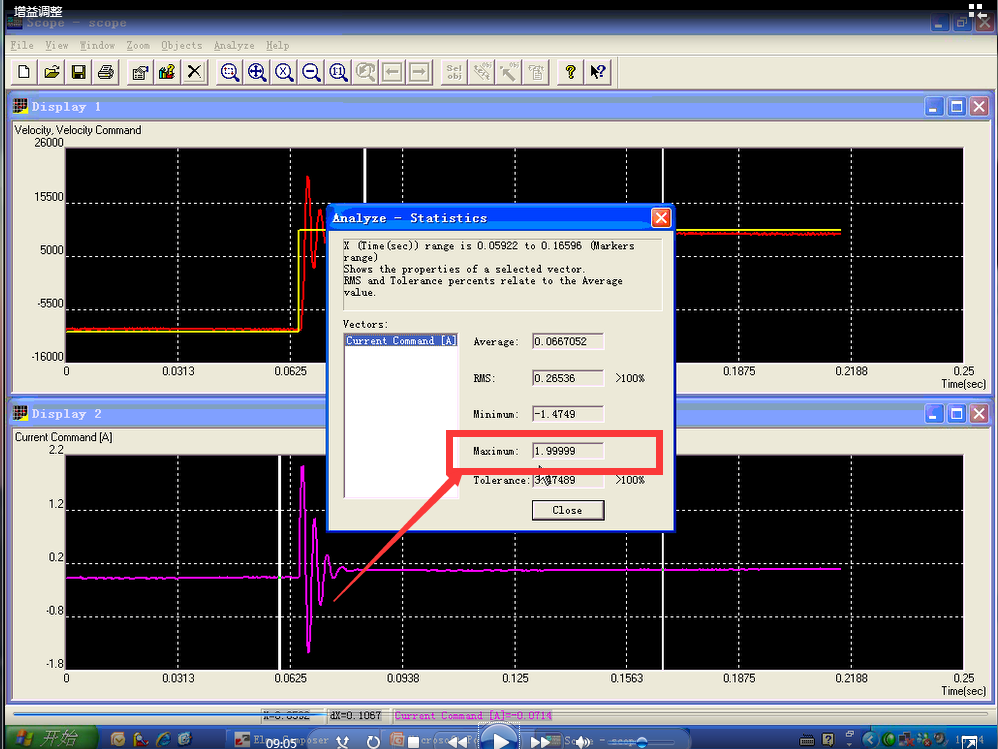Activate the zoom-out tool
The height and width of the screenshot is (749, 998).
pos(311,71)
